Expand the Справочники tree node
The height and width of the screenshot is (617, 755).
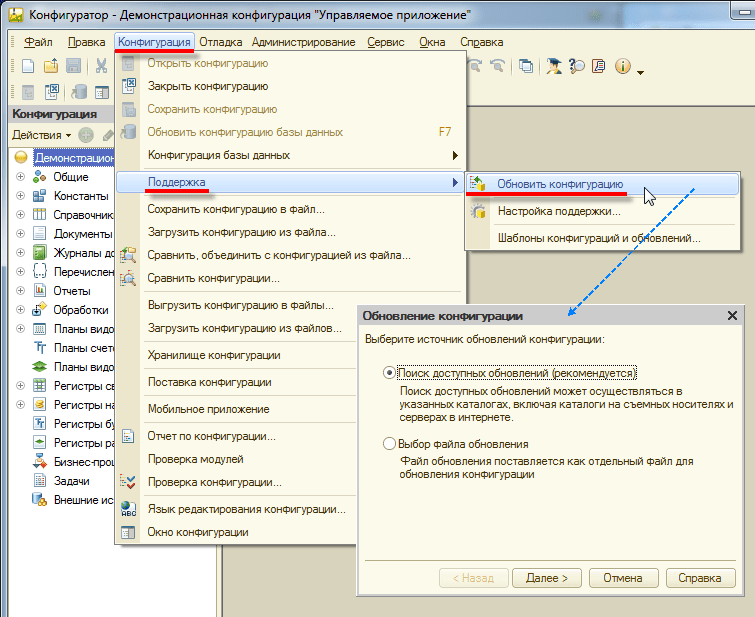[x=20, y=215]
